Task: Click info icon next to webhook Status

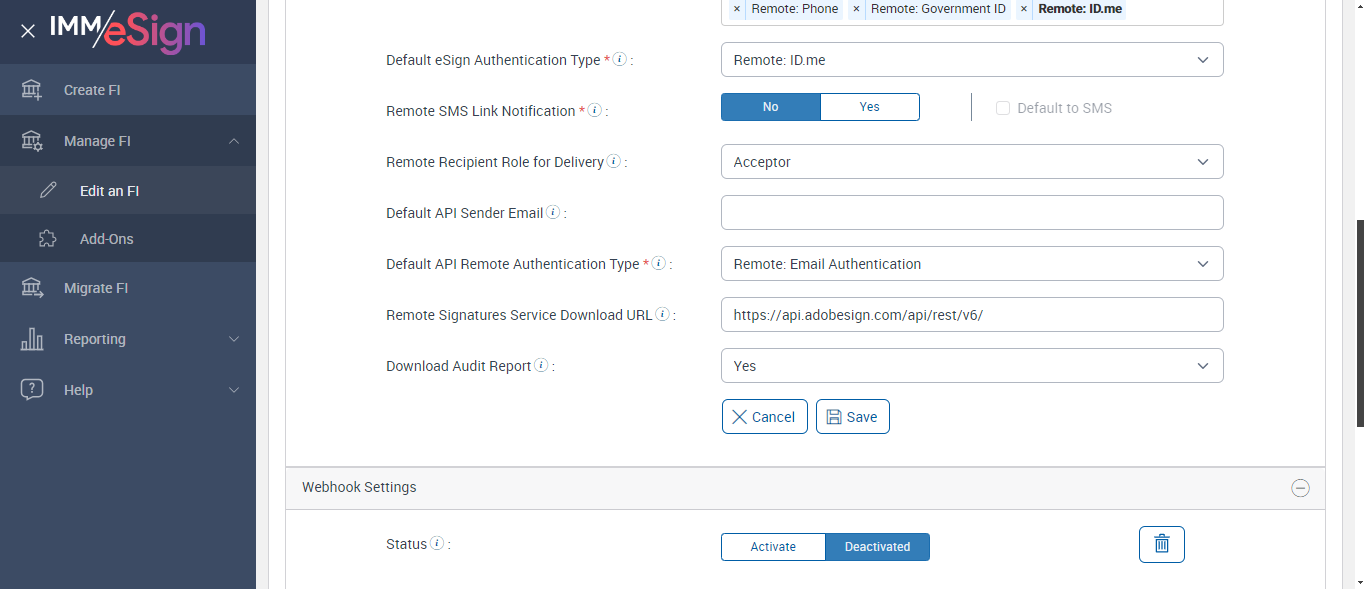Action: point(436,544)
